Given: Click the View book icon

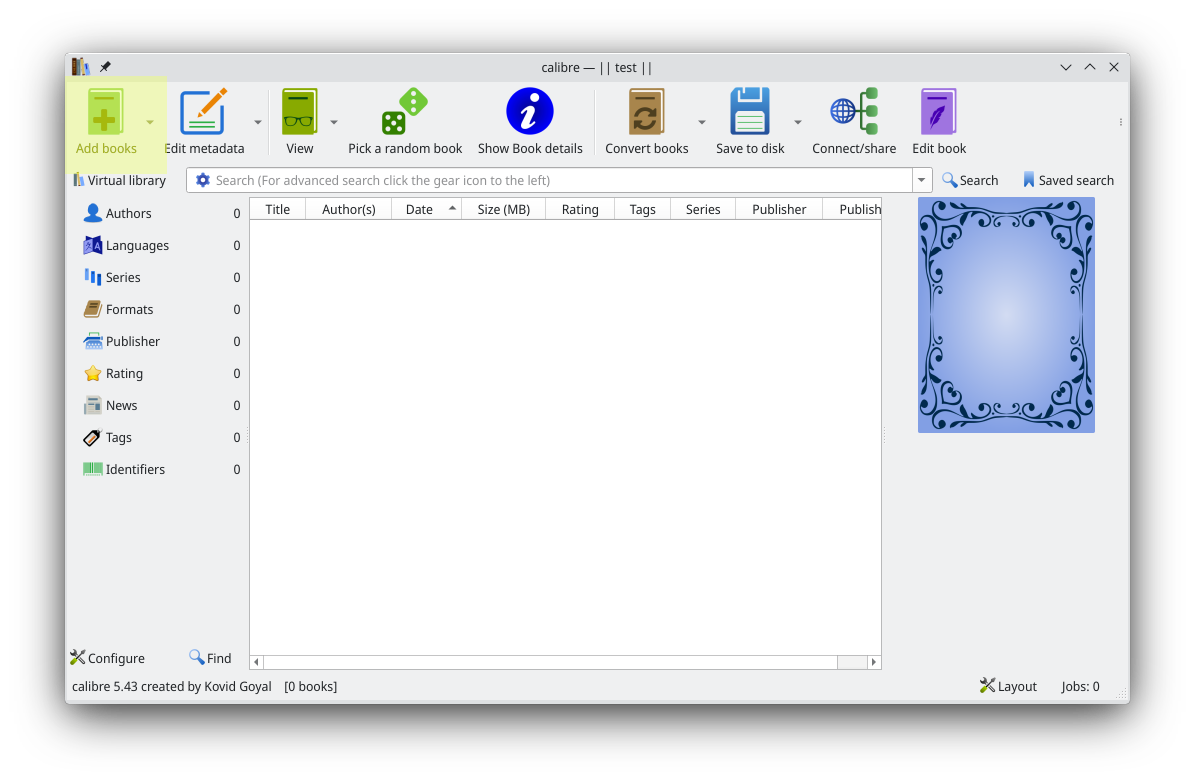Looking at the screenshot, I should click(x=299, y=112).
